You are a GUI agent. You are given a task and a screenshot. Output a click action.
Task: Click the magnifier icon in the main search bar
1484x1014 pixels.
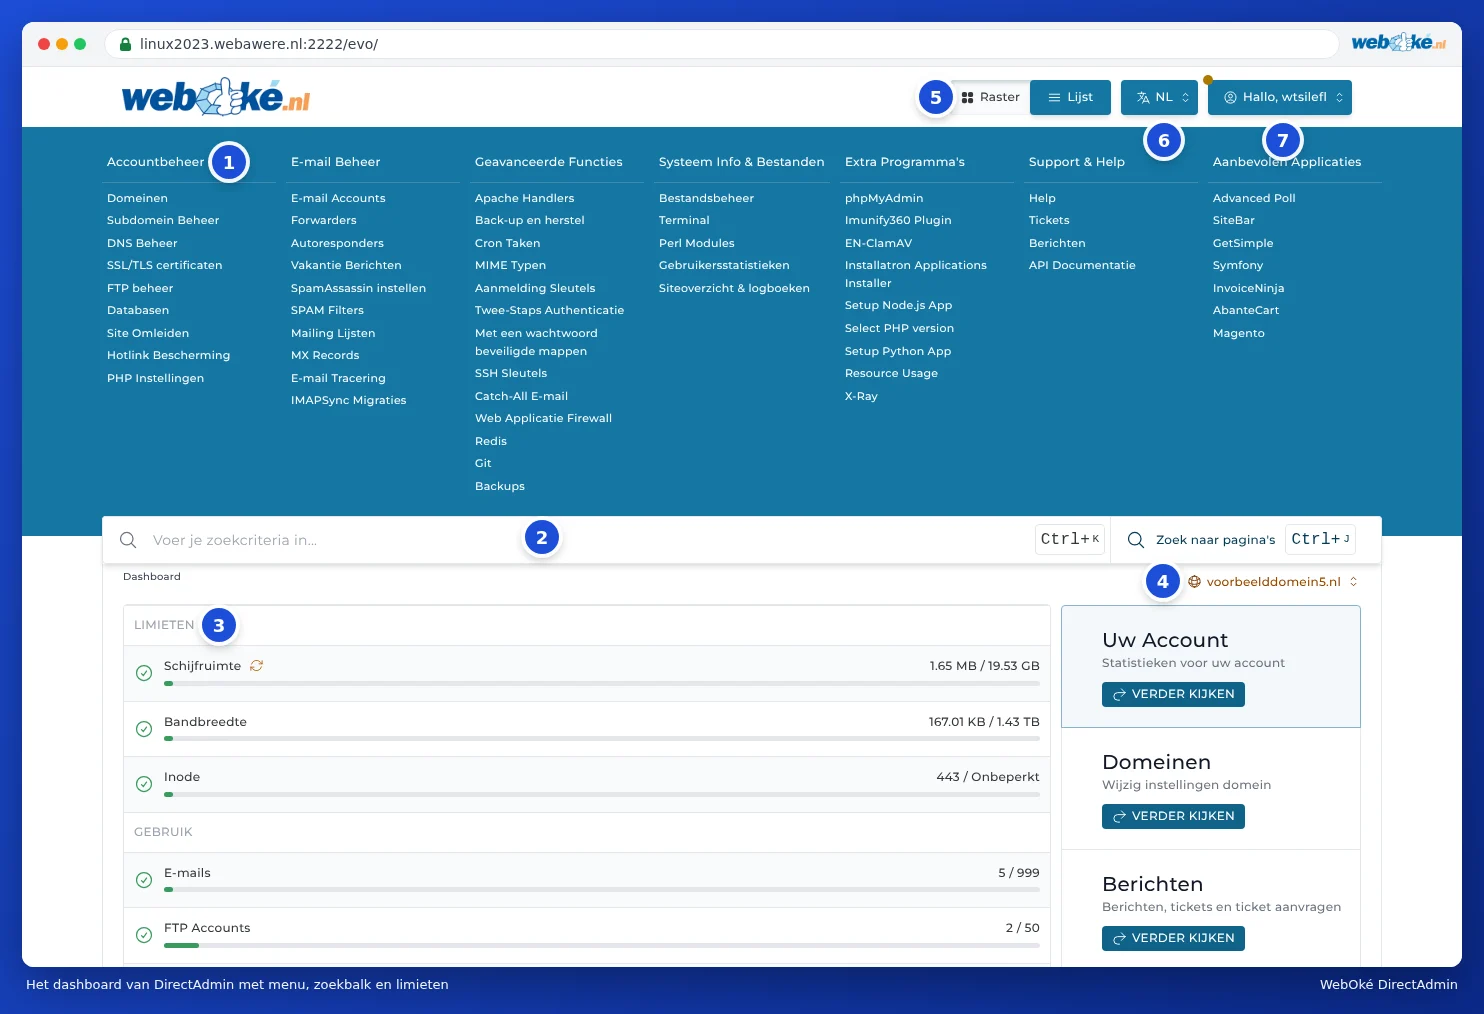(x=128, y=540)
